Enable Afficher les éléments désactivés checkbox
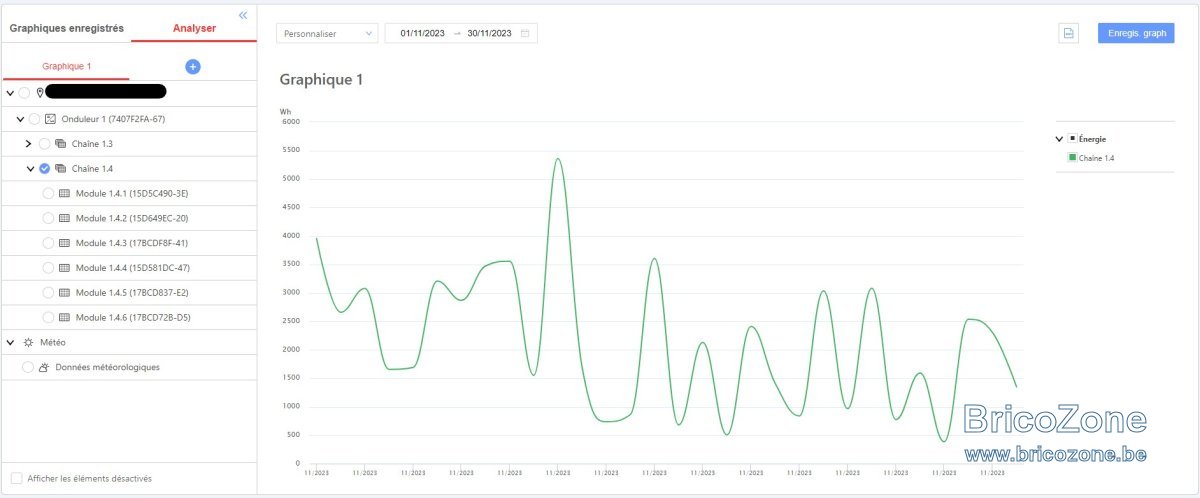The width and height of the screenshot is (1200, 498). click(16, 478)
